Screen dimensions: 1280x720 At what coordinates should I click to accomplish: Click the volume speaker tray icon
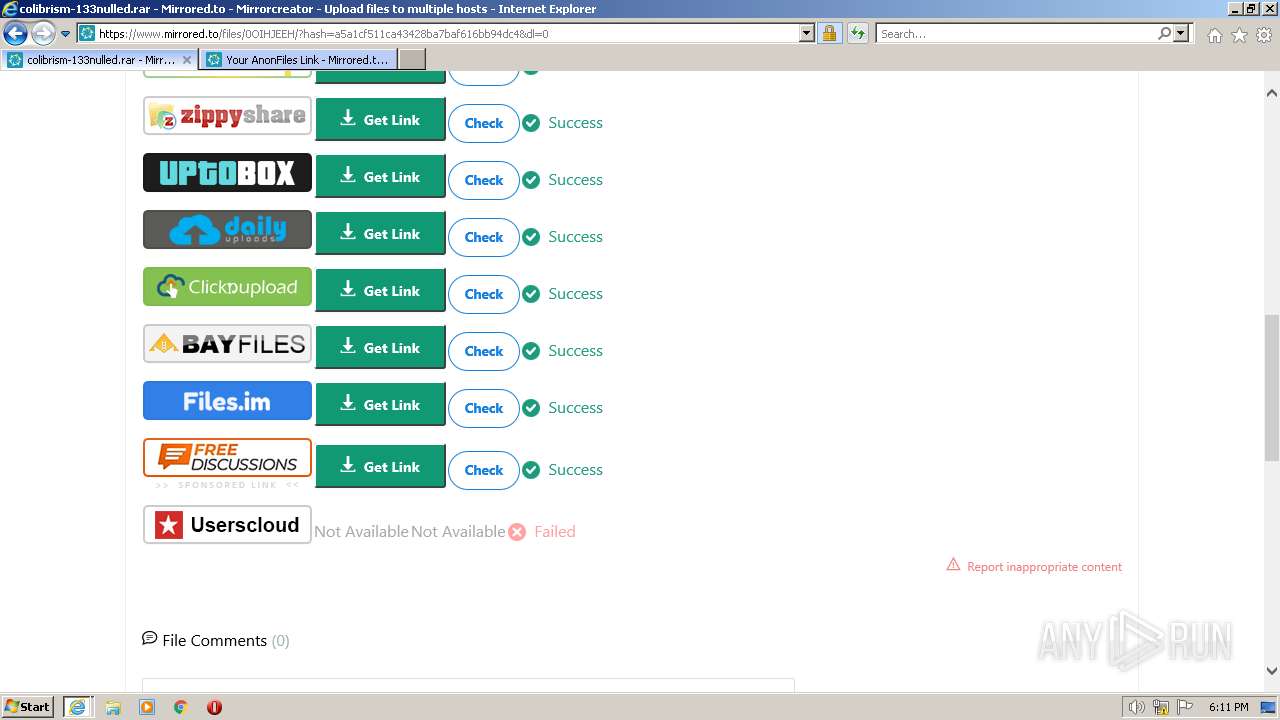click(x=1137, y=707)
